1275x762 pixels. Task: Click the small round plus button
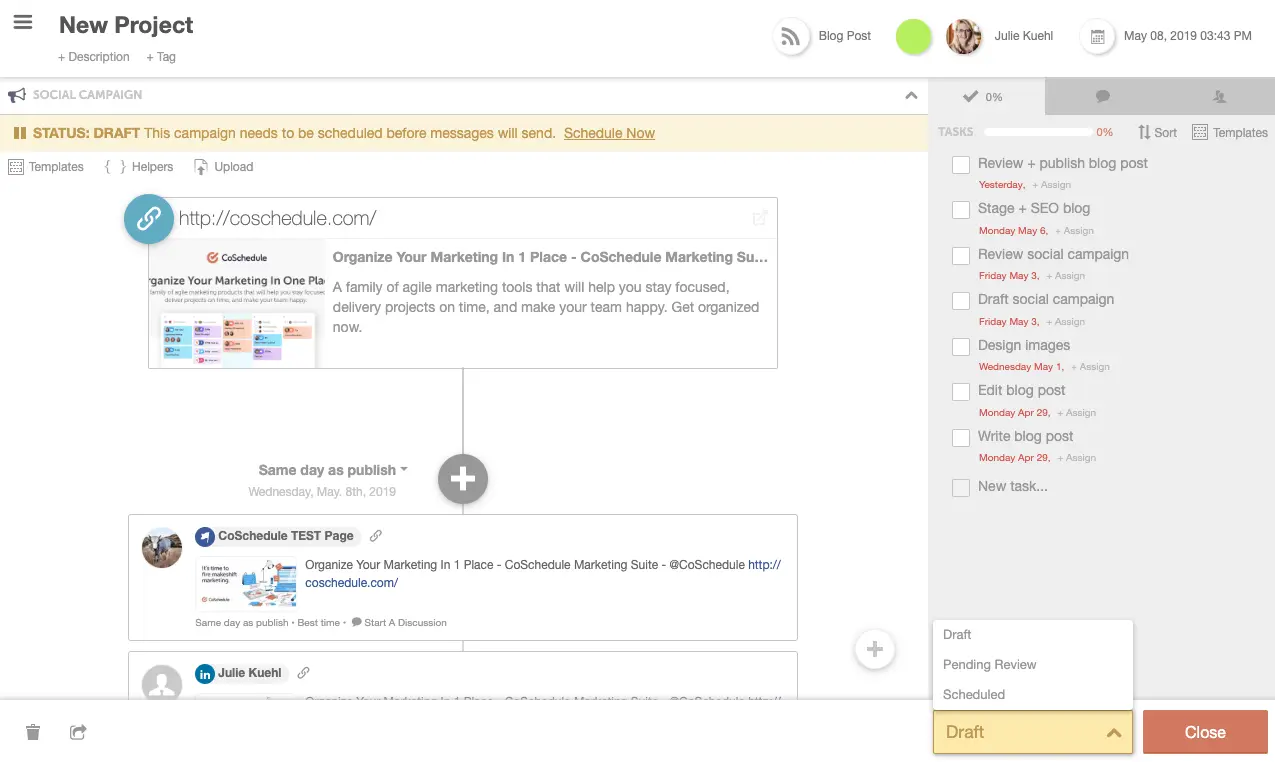874,649
